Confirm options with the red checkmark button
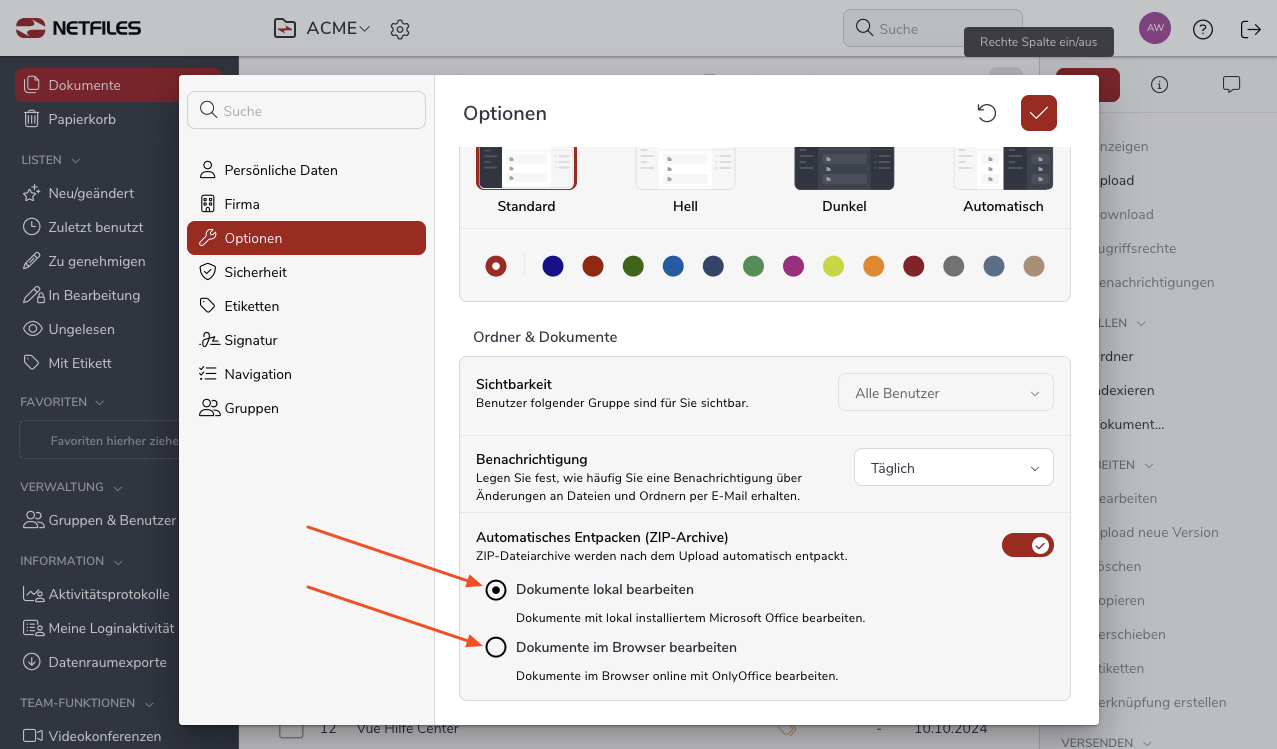This screenshot has width=1277, height=749. [x=1039, y=113]
